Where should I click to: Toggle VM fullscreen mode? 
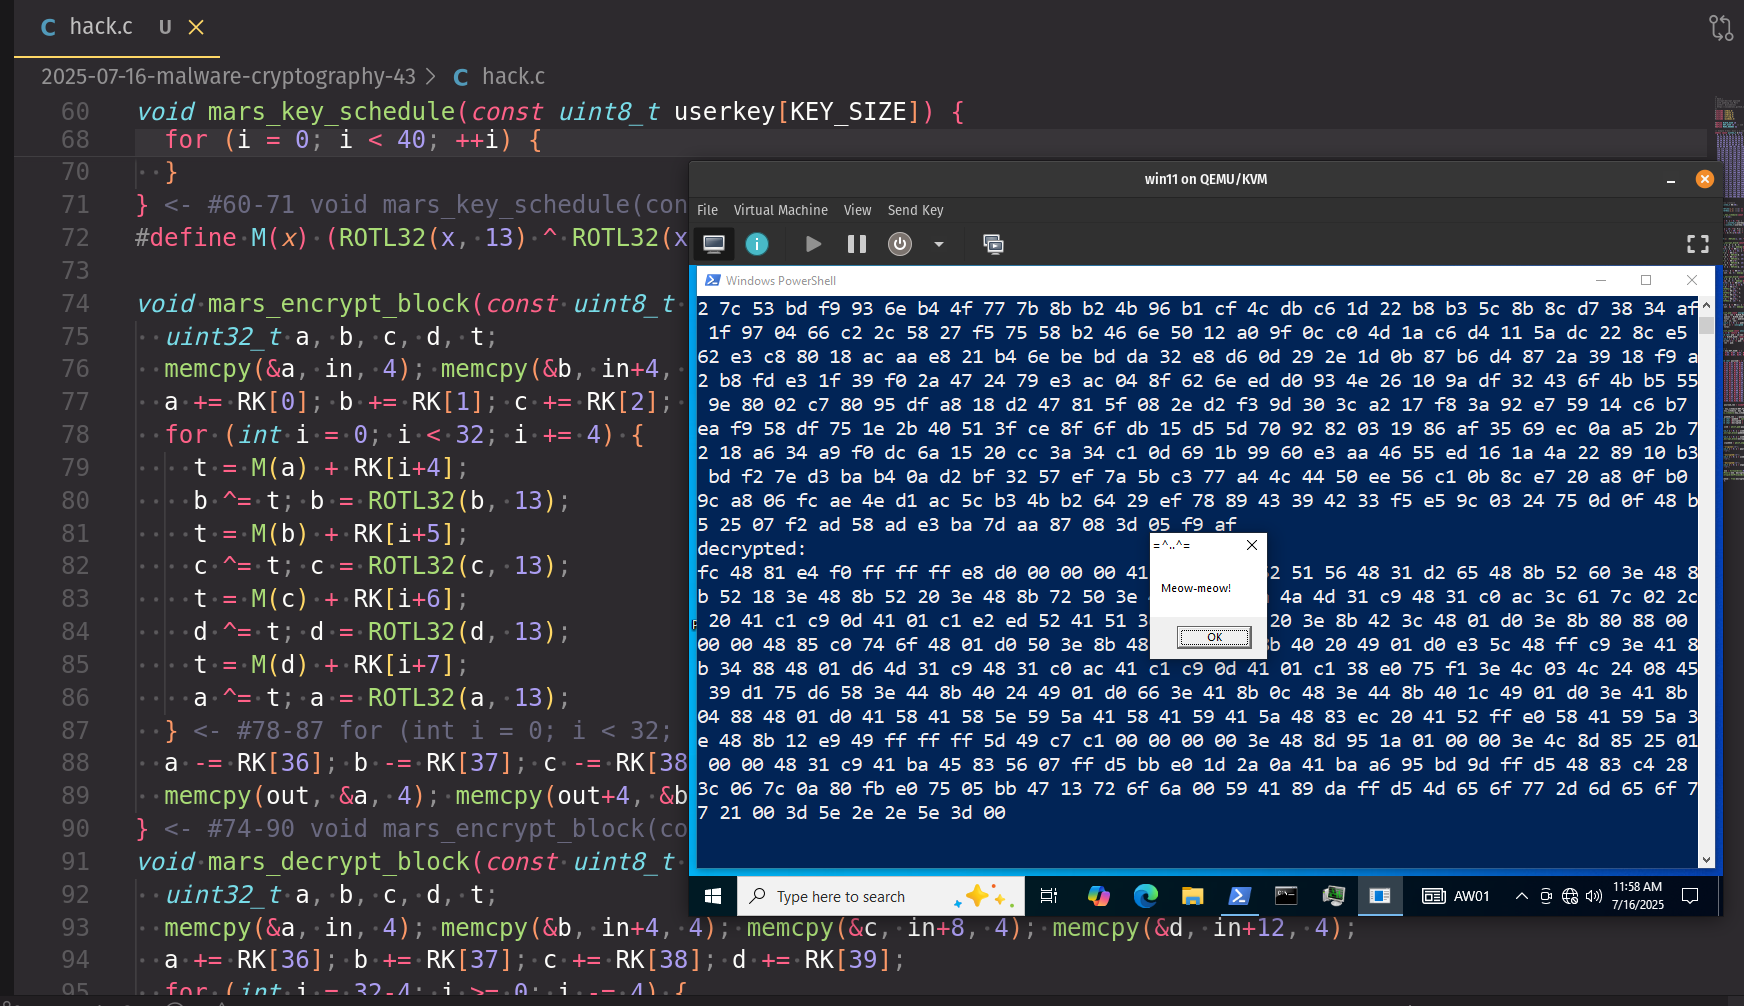pyautogui.click(x=1698, y=244)
